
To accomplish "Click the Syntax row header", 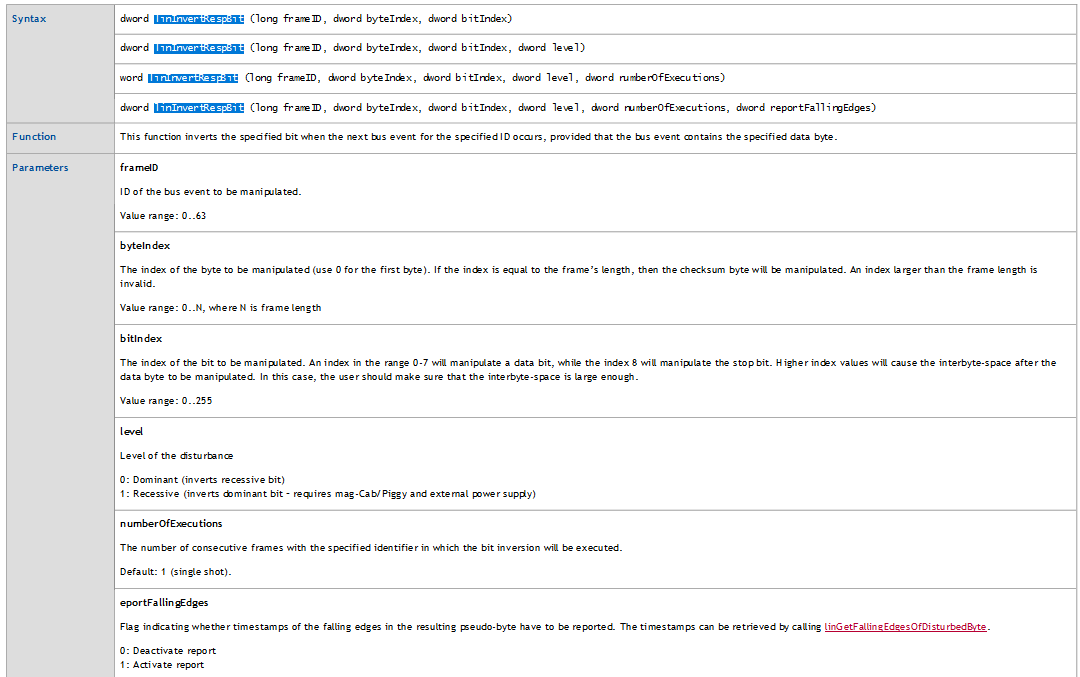I will pyautogui.click(x=29, y=18).
